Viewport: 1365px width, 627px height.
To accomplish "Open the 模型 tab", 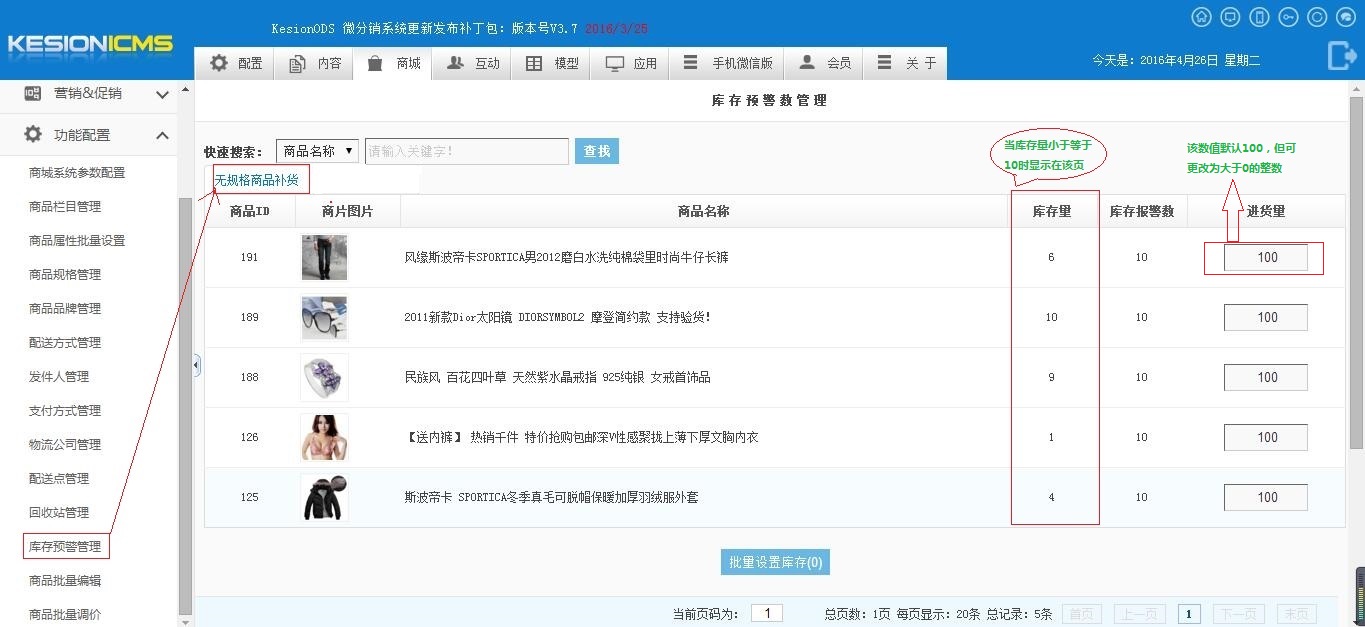I will [552, 63].
